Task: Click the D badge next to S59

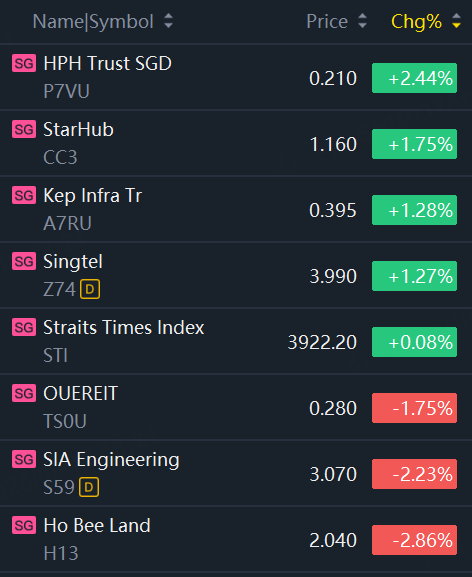Action: pyautogui.click(x=89, y=487)
